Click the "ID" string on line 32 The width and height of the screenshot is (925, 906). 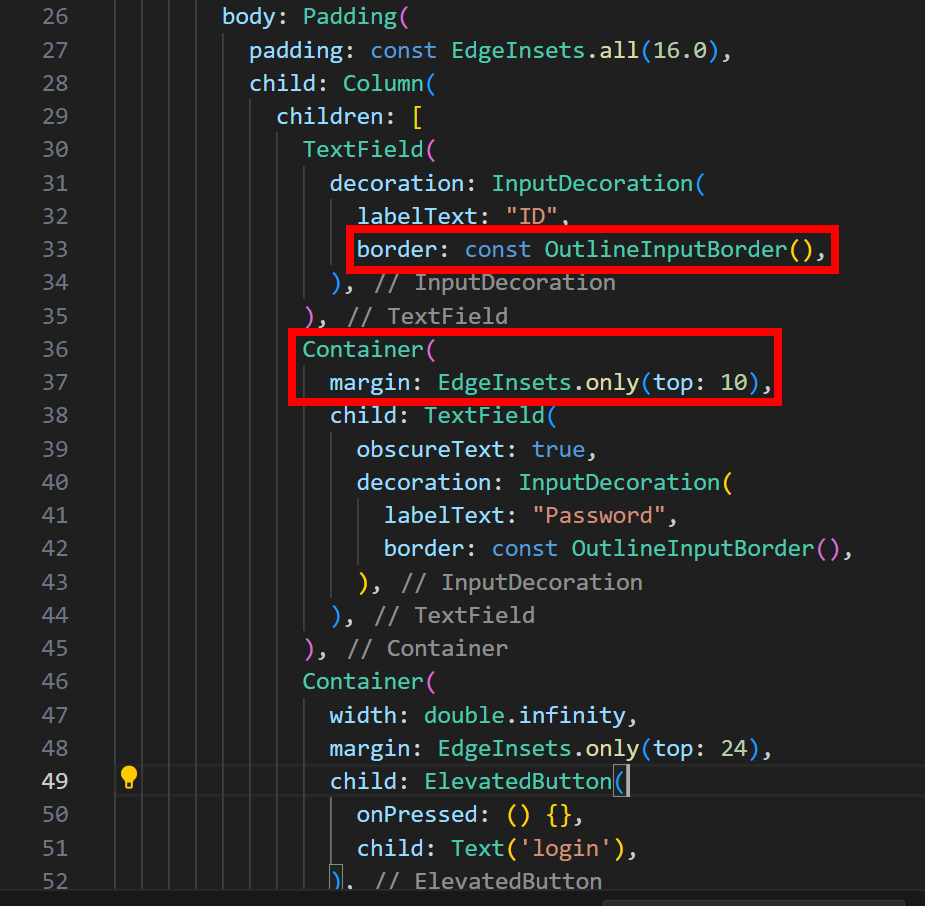click(x=532, y=216)
